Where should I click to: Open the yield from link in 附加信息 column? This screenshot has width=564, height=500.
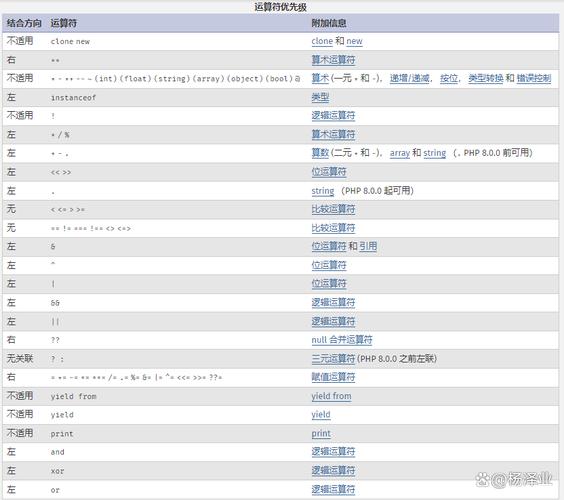(331, 396)
